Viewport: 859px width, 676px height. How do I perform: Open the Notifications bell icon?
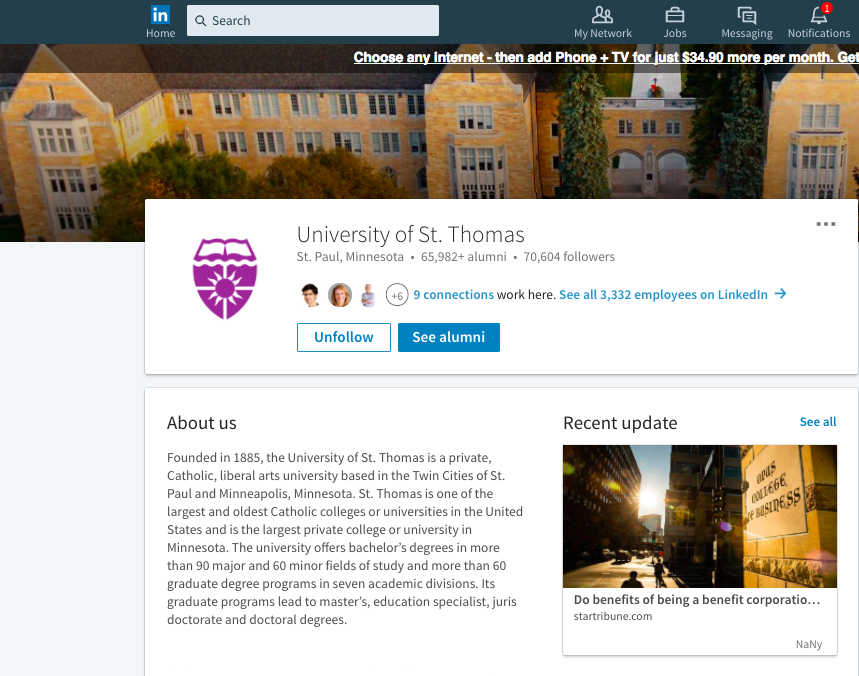(x=819, y=15)
